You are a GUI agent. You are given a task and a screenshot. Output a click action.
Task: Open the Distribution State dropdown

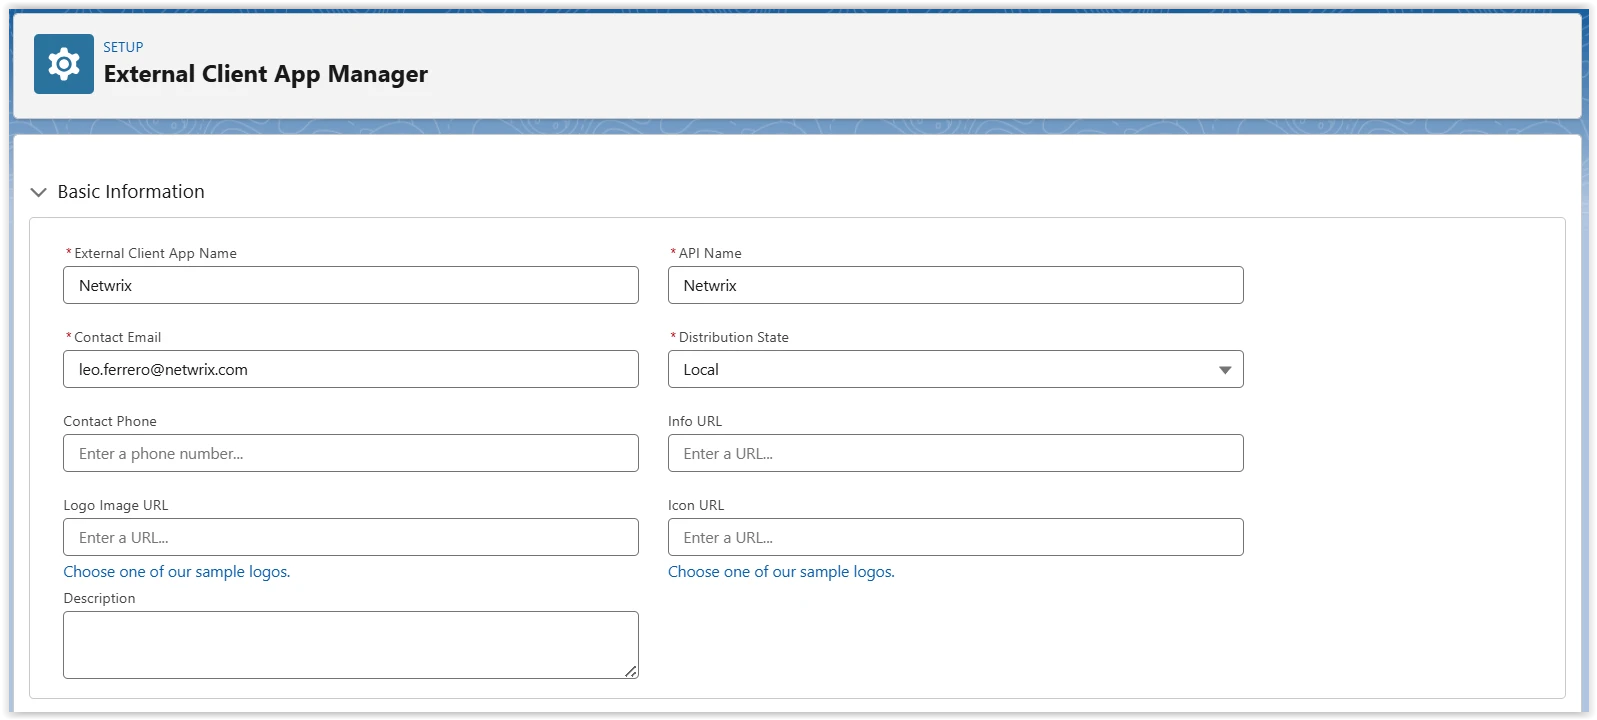[x=955, y=369]
